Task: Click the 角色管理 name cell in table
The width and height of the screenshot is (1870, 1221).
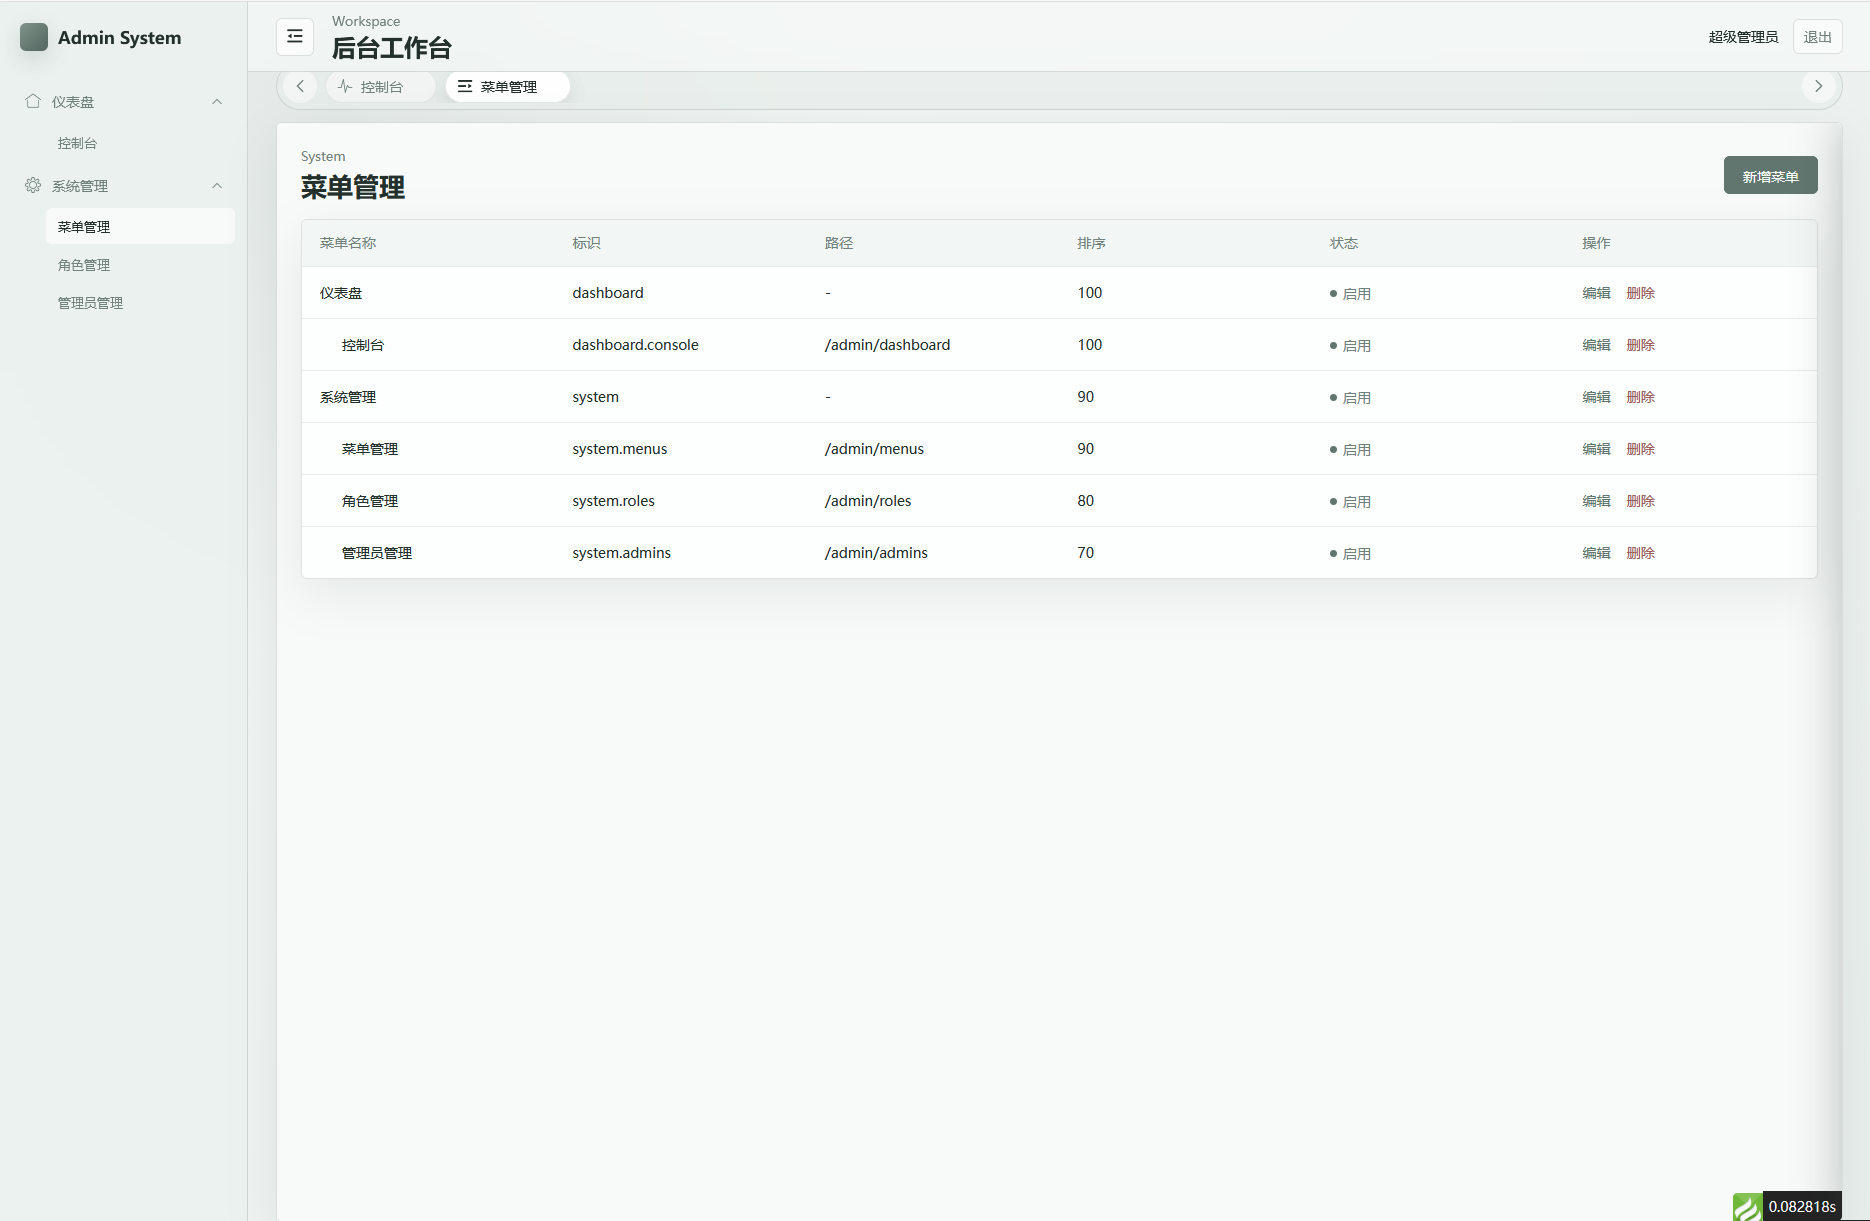Action: pyautogui.click(x=370, y=500)
